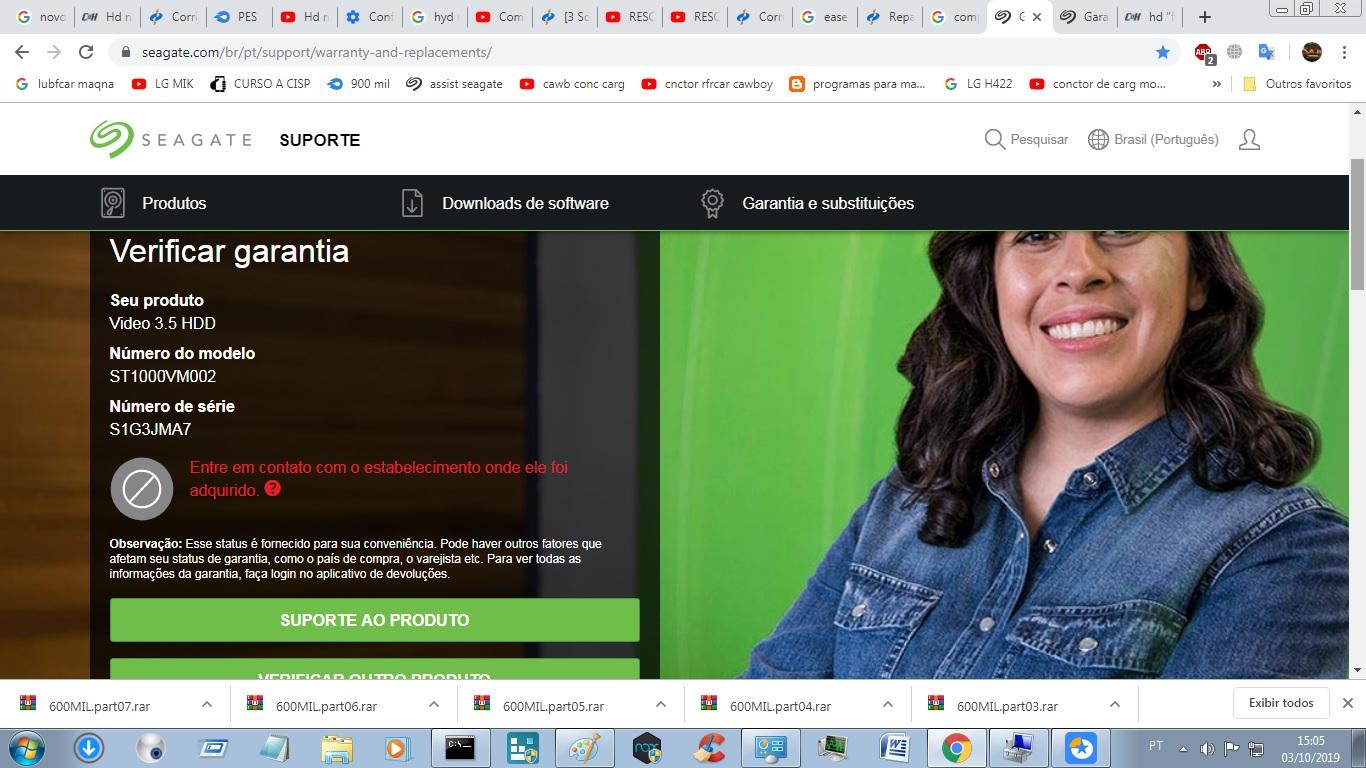Click the Seagate logo
This screenshot has width=1366, height=768.
tap(170, 140)
